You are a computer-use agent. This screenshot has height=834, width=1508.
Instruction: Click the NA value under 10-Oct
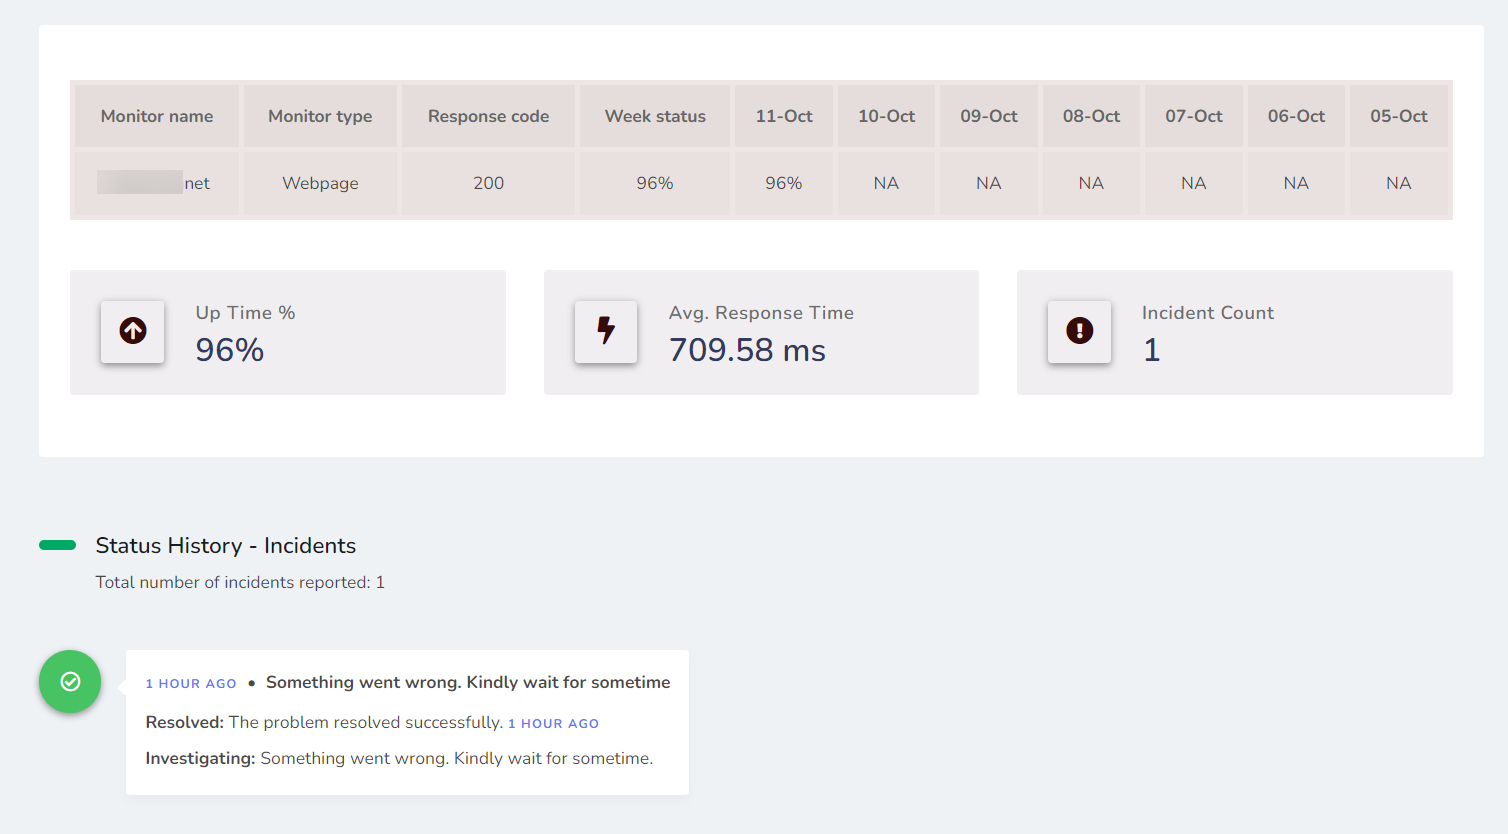[886, 183]
